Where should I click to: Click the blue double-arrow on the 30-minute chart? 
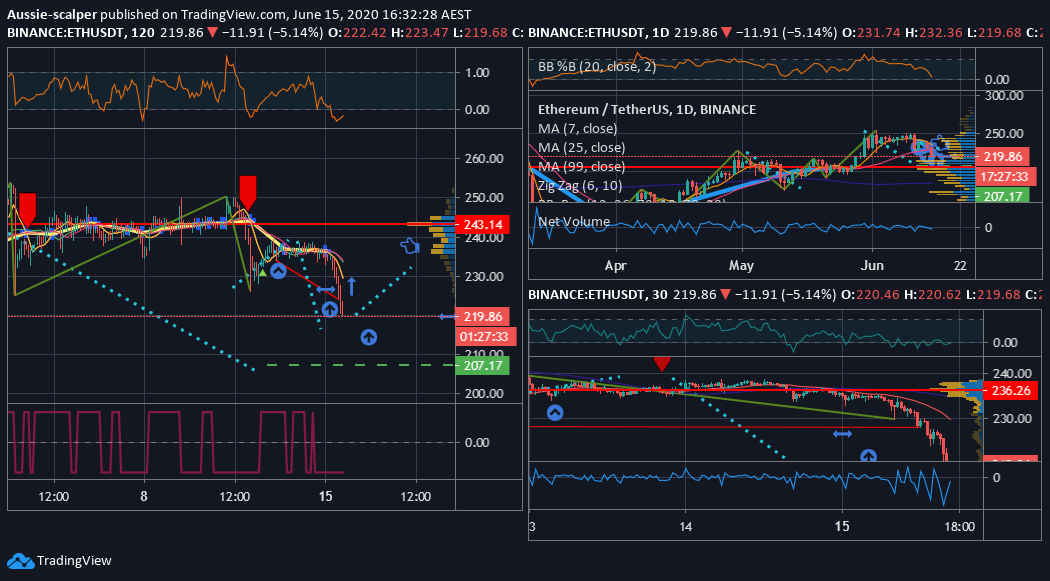point(842,434)
